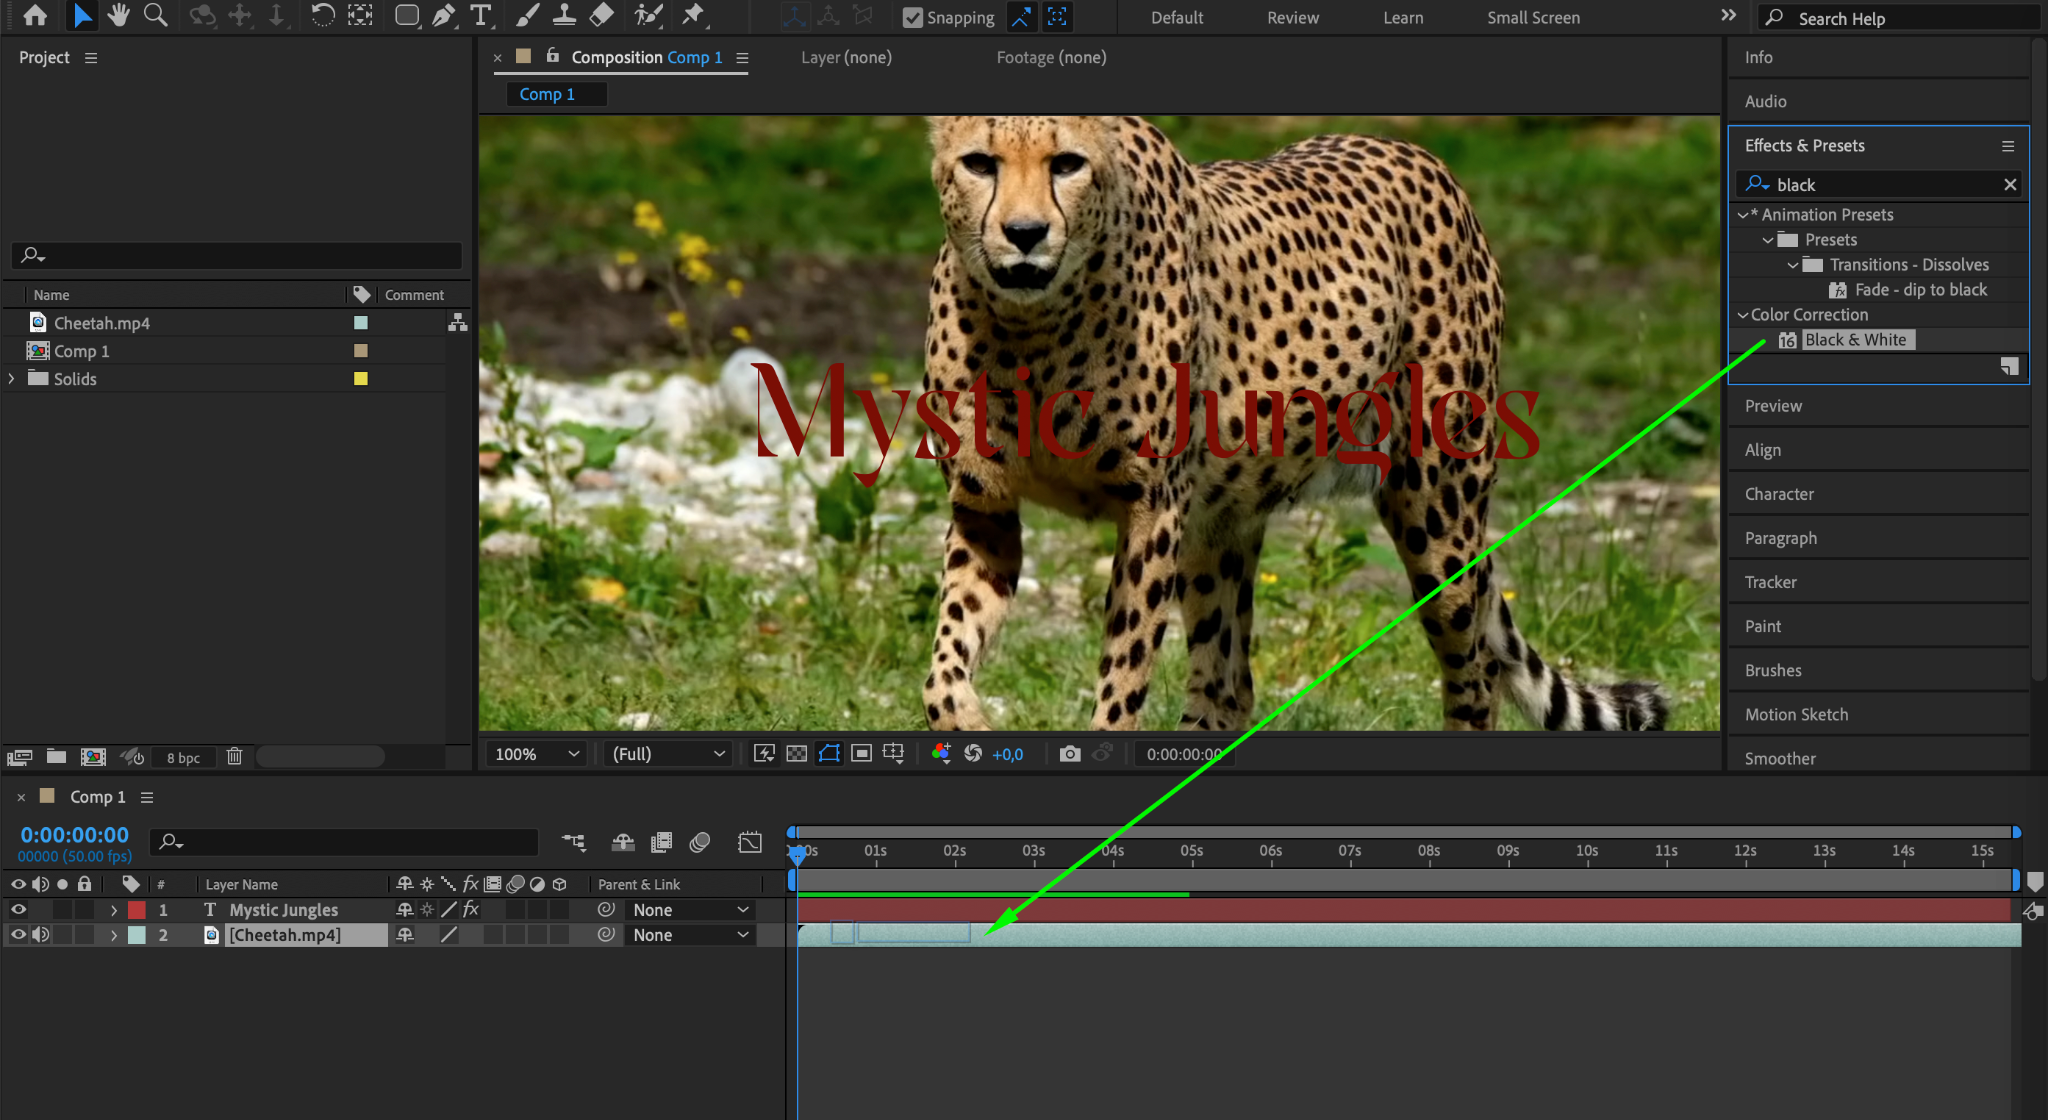Select the Horizontal Type tool
Viewport: 2048px width, 1120px height.
pos(480,15)
